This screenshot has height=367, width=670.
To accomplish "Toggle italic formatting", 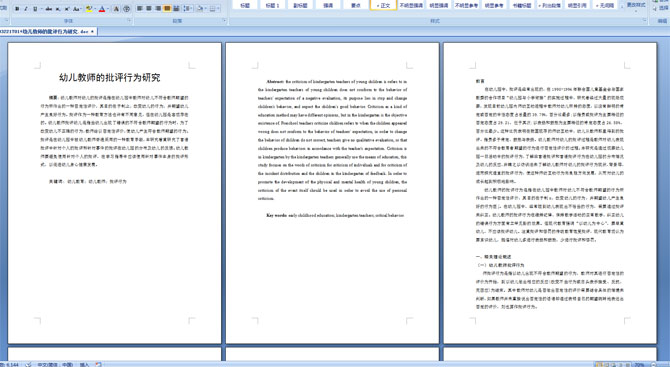I will [26, 9].
